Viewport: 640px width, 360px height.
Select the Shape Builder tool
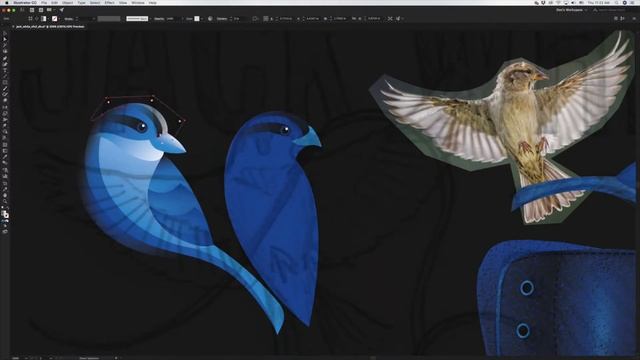coord(5,131)
